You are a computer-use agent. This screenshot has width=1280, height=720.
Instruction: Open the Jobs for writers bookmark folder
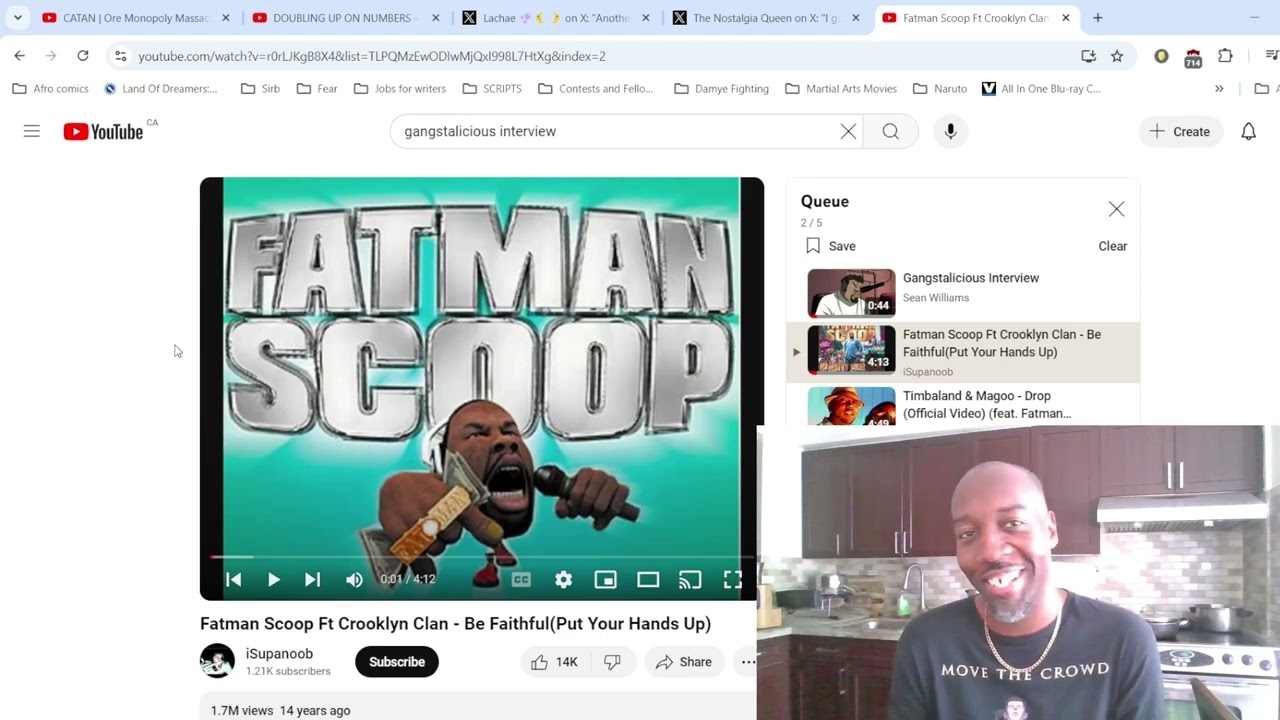pos(400,89)
